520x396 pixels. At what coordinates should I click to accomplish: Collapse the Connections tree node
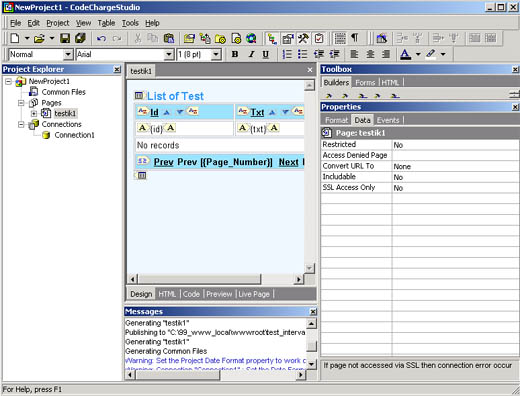point(21,125)
